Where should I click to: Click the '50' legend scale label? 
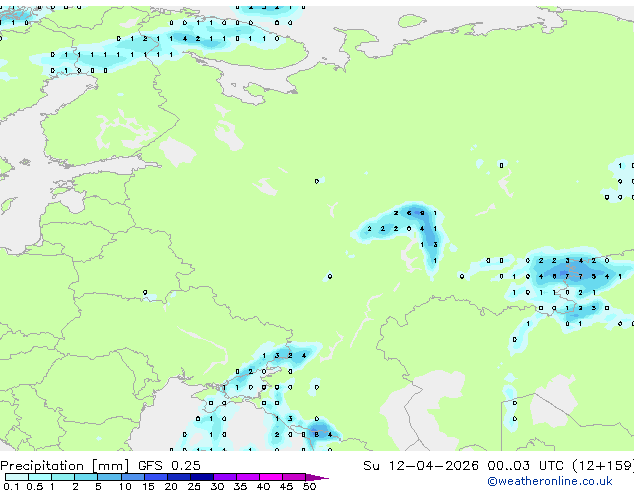click(x=309, y=486)
